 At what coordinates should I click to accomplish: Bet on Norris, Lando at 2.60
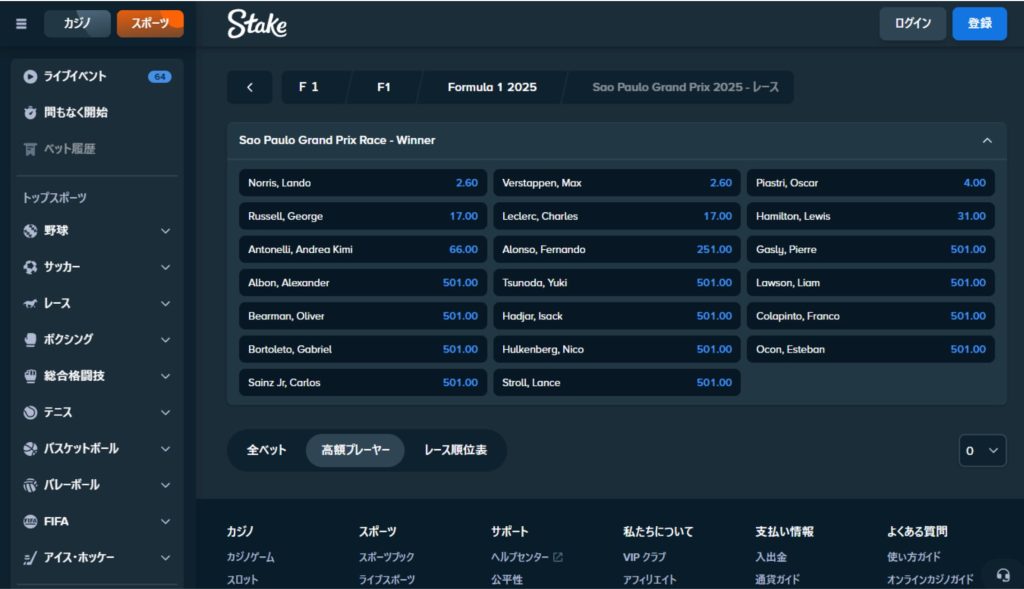tap(363, 183)
